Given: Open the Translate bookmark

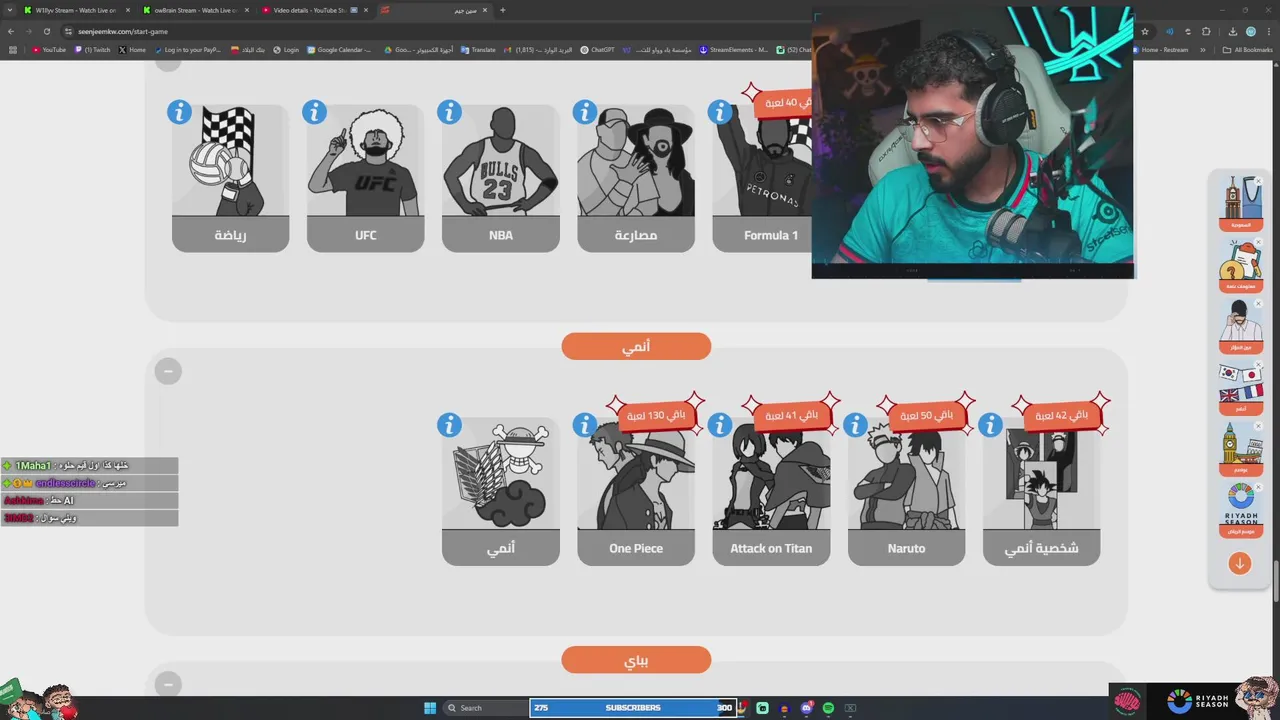Looking at the screenshot, I should pos(478,49).
